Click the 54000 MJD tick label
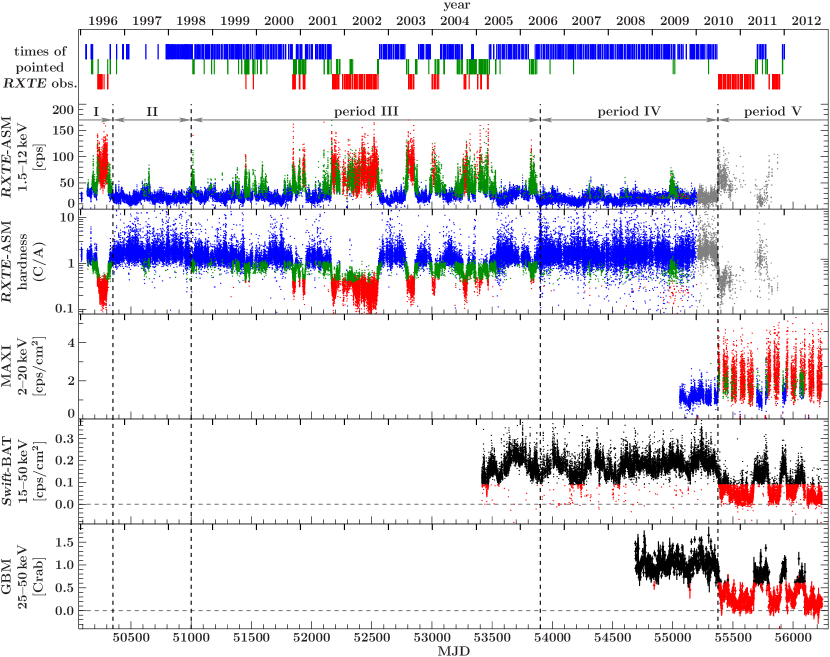Screen dimensions: 830x657 [x=552, y=637]
